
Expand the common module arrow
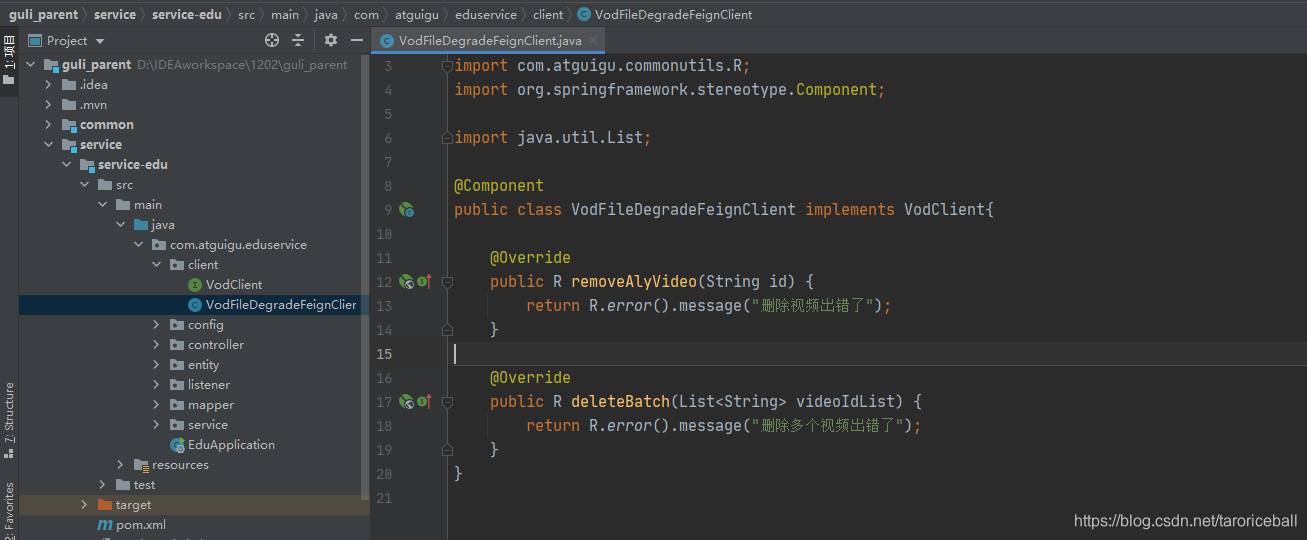[x=48, y=125]
